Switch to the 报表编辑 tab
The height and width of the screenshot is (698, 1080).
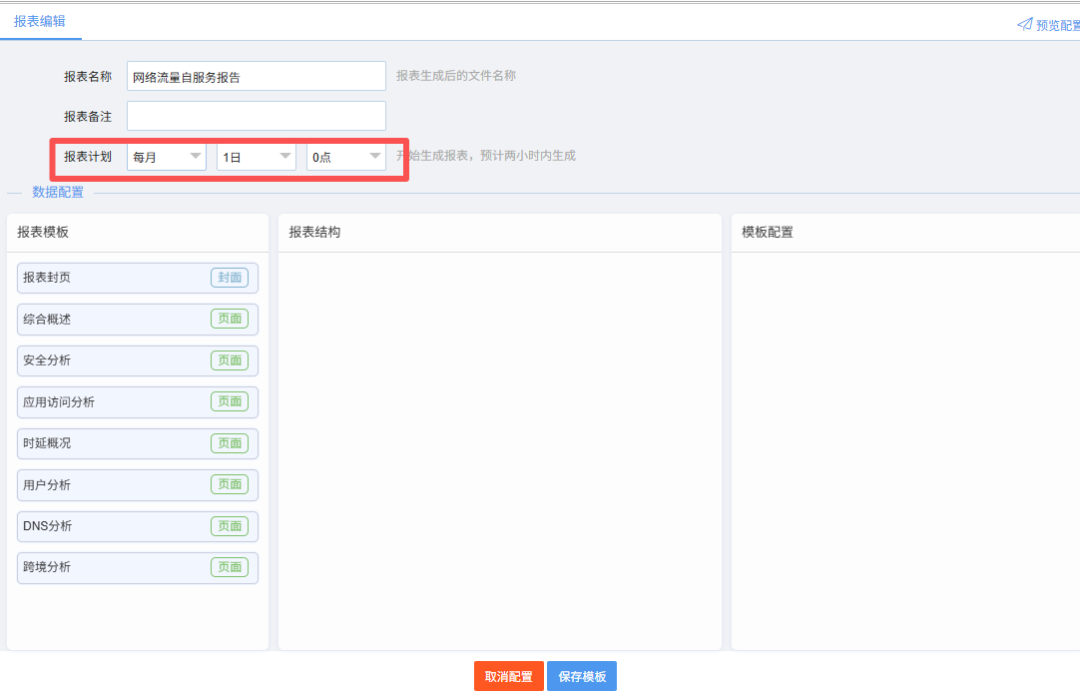pyautogui.click(x=40, y=21)
